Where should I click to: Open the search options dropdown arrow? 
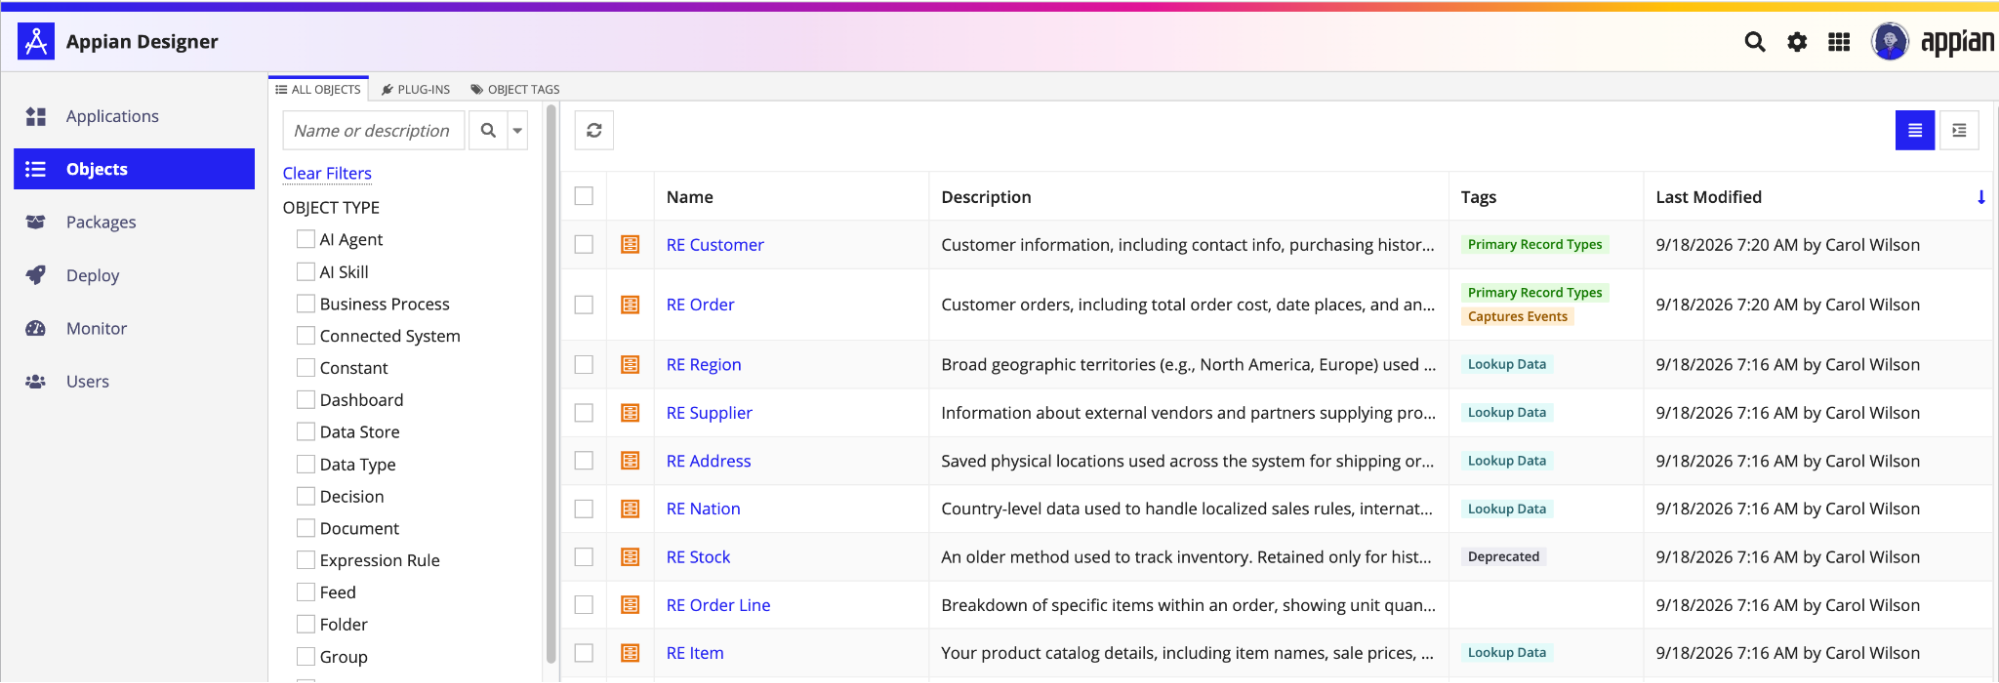[518, 130]
